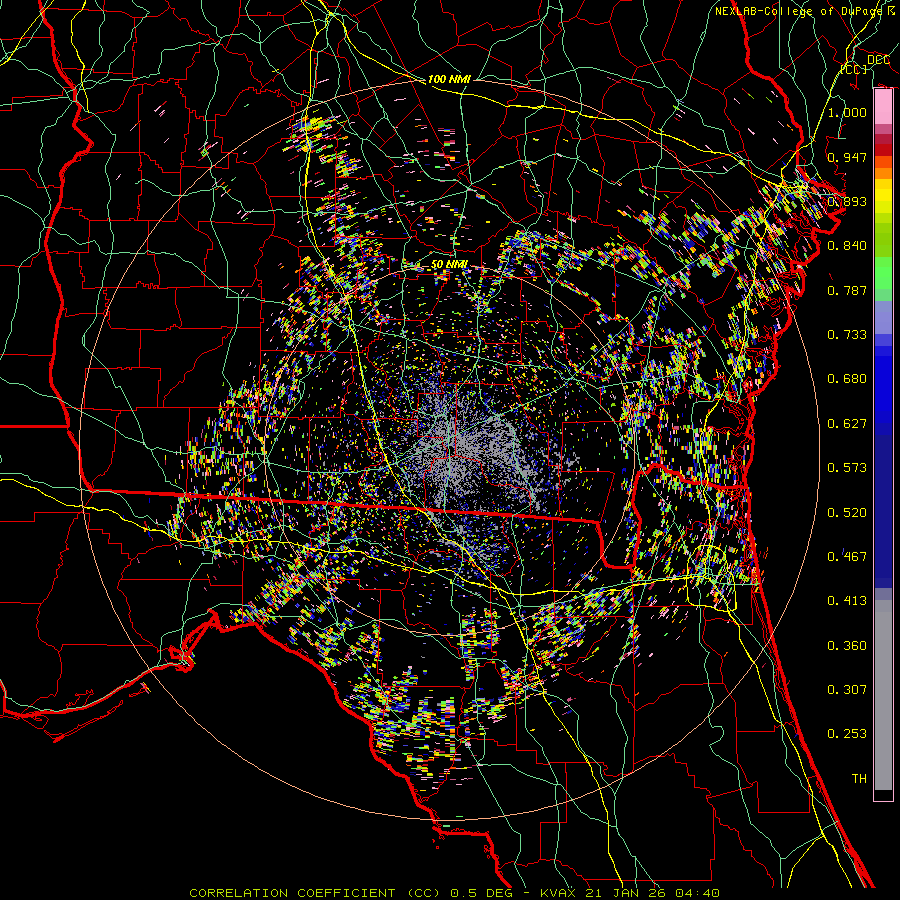
Task: Pick the orange segment of the color scale
Action: [883, 168]
